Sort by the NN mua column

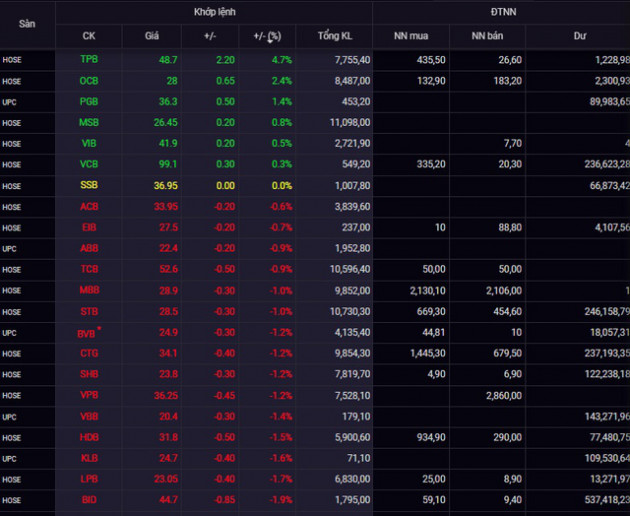(x=411, y=36)
